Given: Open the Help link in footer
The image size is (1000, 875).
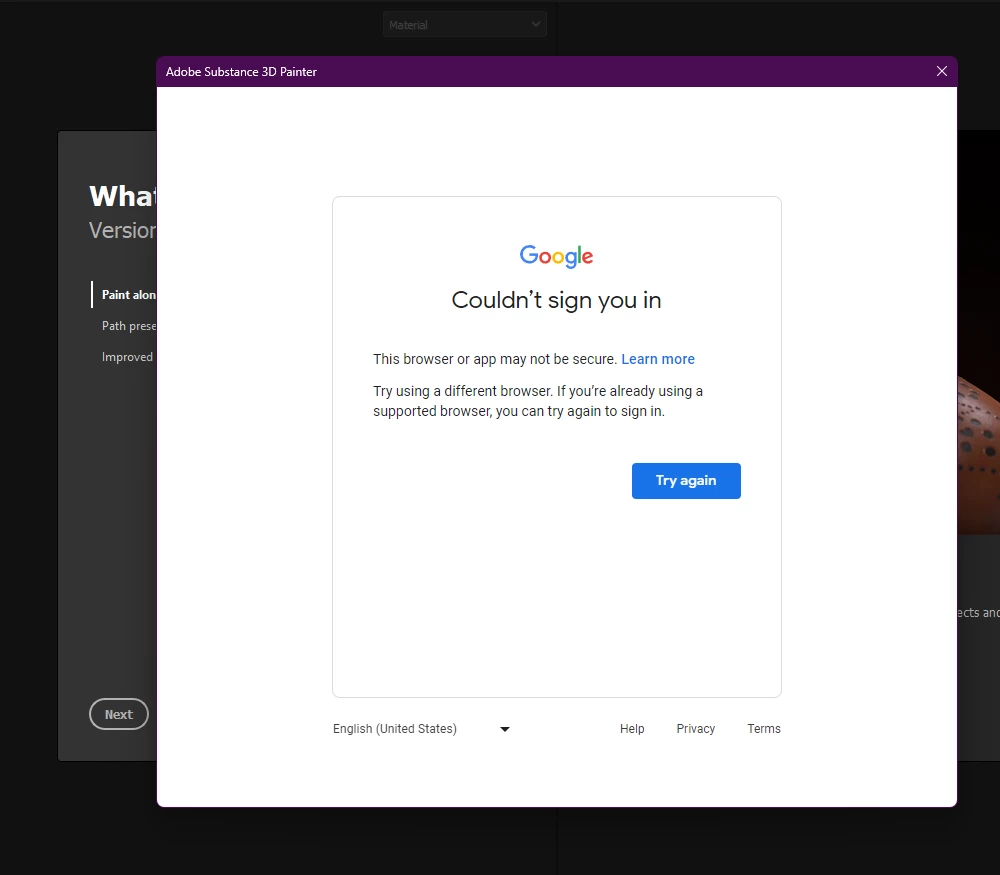Looking at the screenshot, I should (x=632, y=728).
